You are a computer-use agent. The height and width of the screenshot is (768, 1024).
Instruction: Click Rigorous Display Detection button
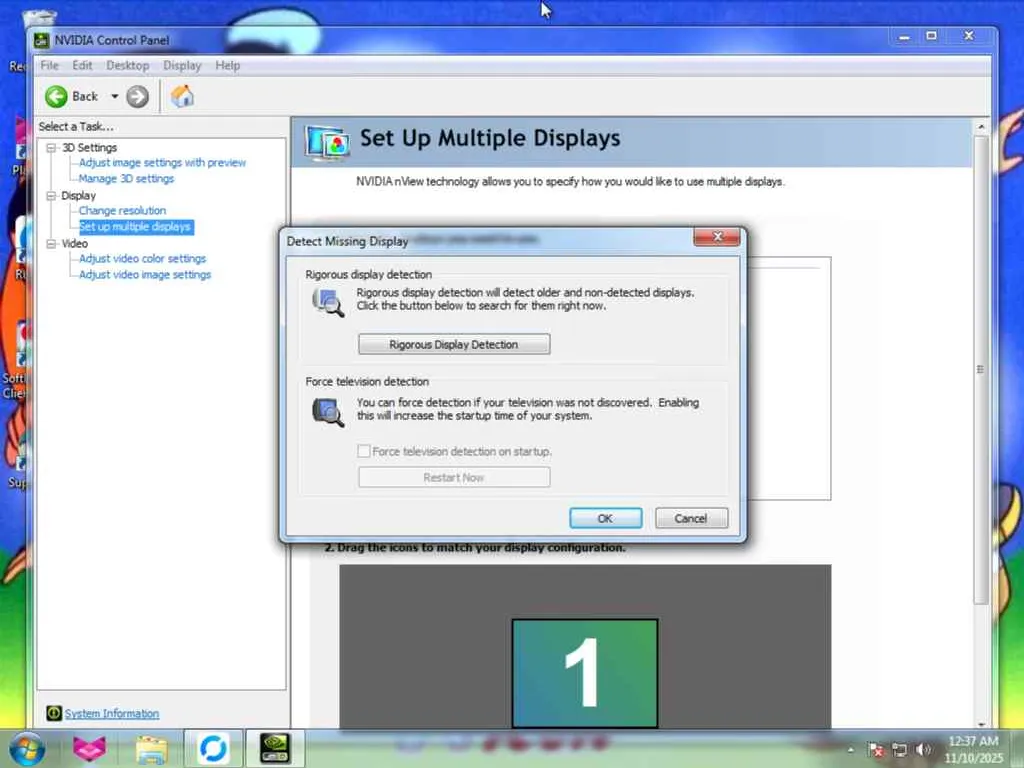pos(454,344)
